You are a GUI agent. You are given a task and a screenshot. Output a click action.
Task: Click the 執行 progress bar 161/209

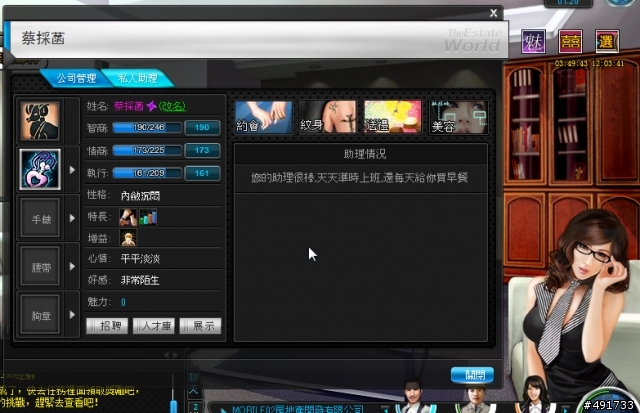pyautogui.click(x=147, y=173)
